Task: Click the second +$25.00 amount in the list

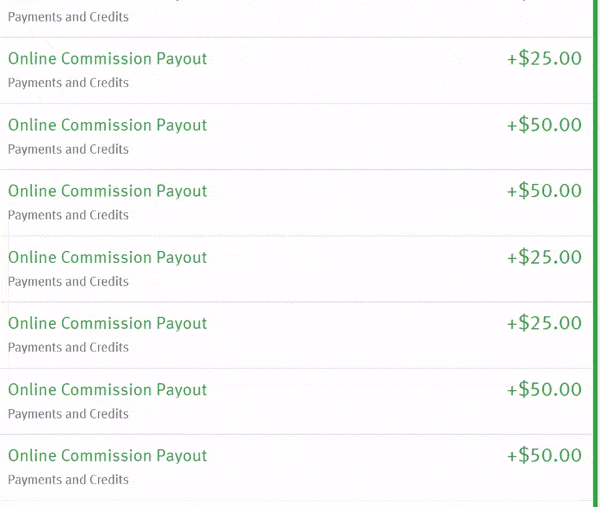Action: pos(544,257)
